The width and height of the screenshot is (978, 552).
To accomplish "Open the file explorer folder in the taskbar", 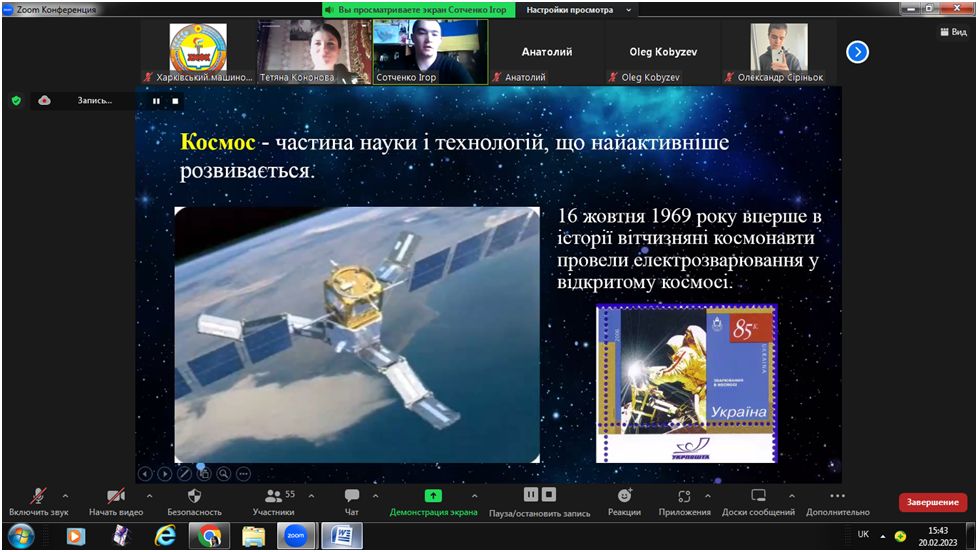I will [254, 536].
